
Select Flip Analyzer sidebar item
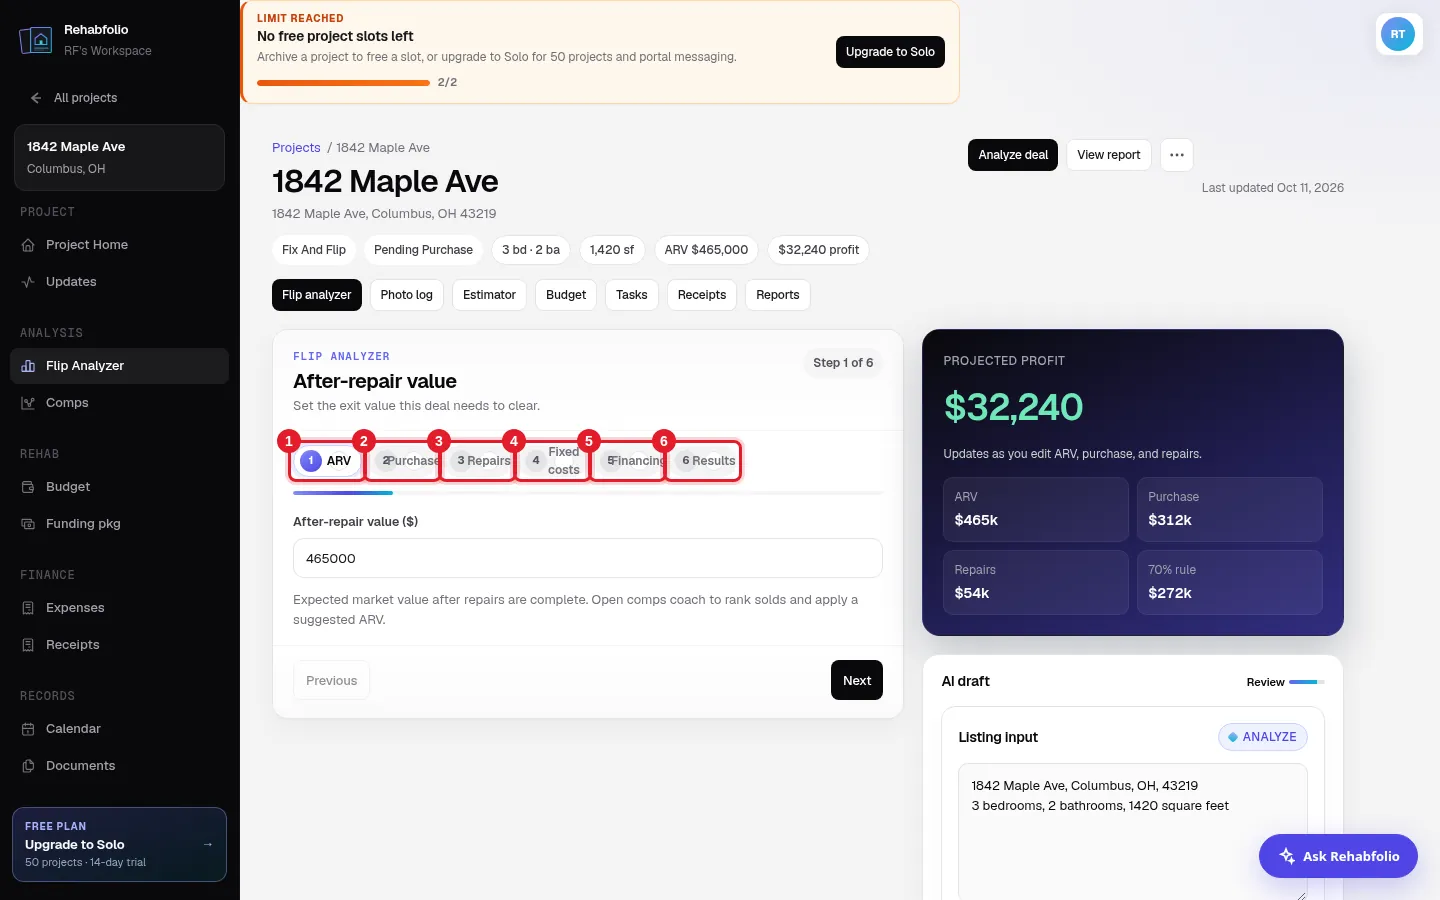119,366
